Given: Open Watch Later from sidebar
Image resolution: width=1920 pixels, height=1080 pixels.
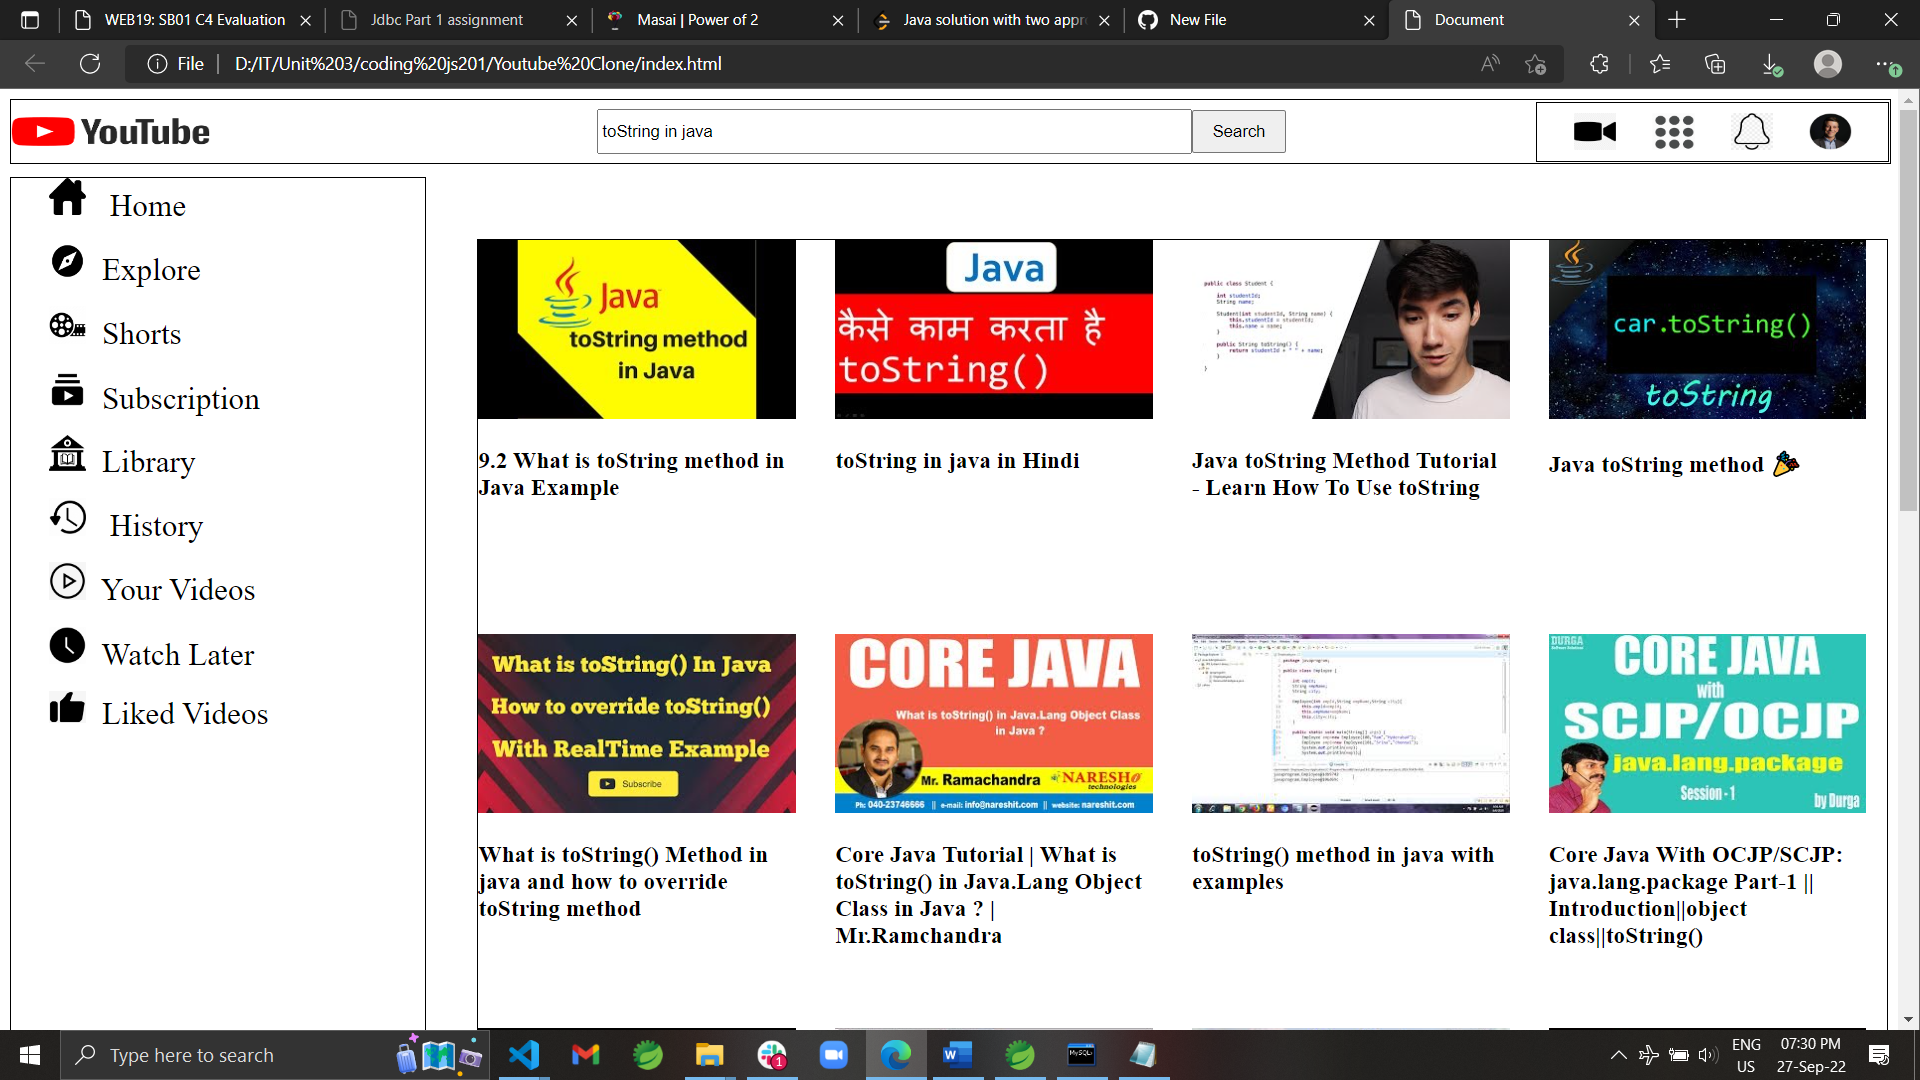Looking at the screenshot, I should coord(178,654).
